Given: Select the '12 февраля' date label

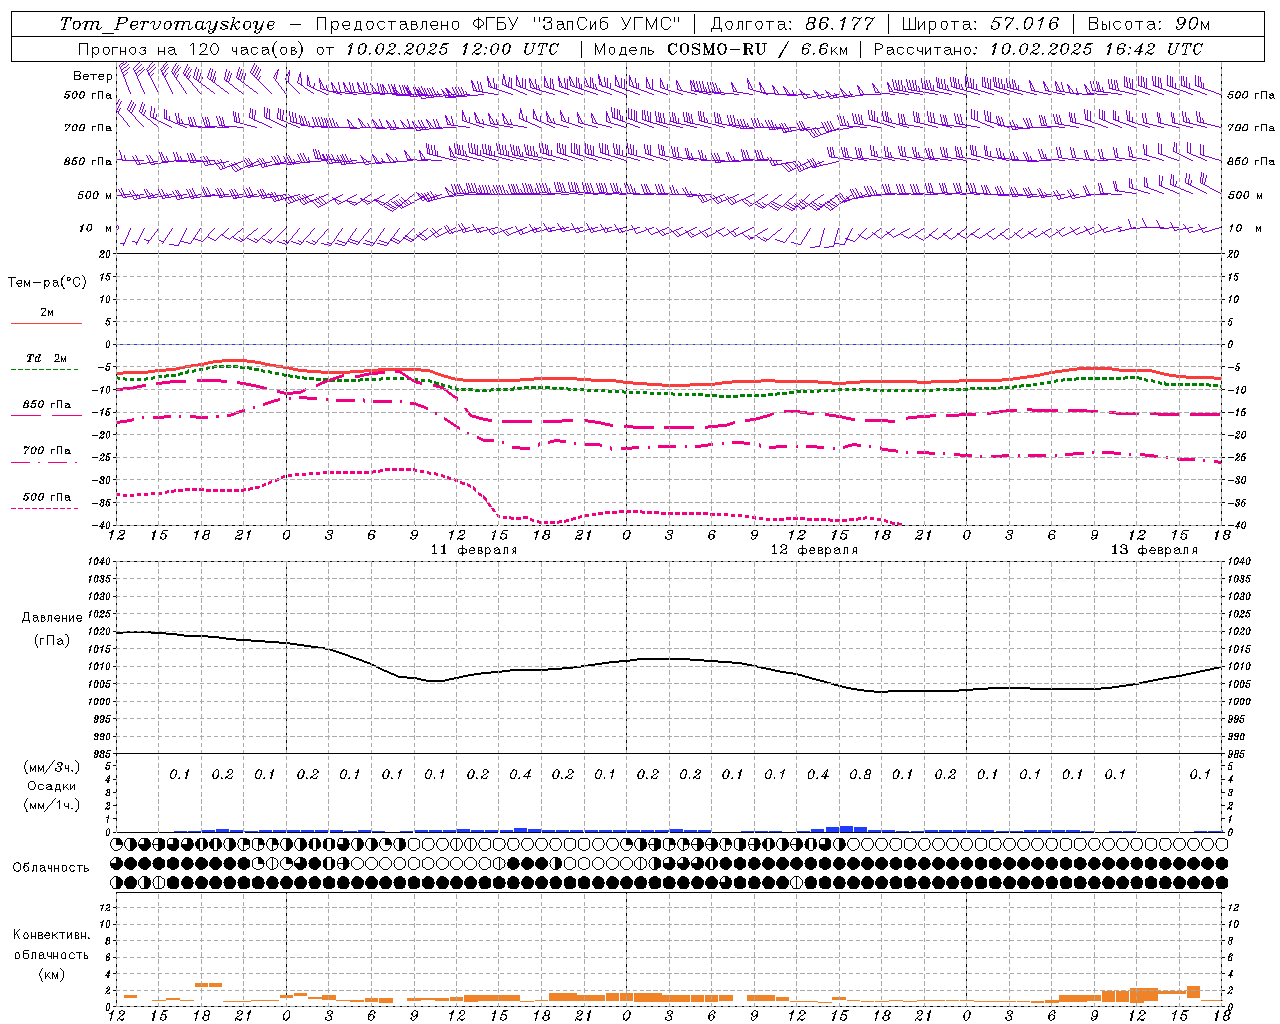Looking at the screenshot, I should (814, 550).
